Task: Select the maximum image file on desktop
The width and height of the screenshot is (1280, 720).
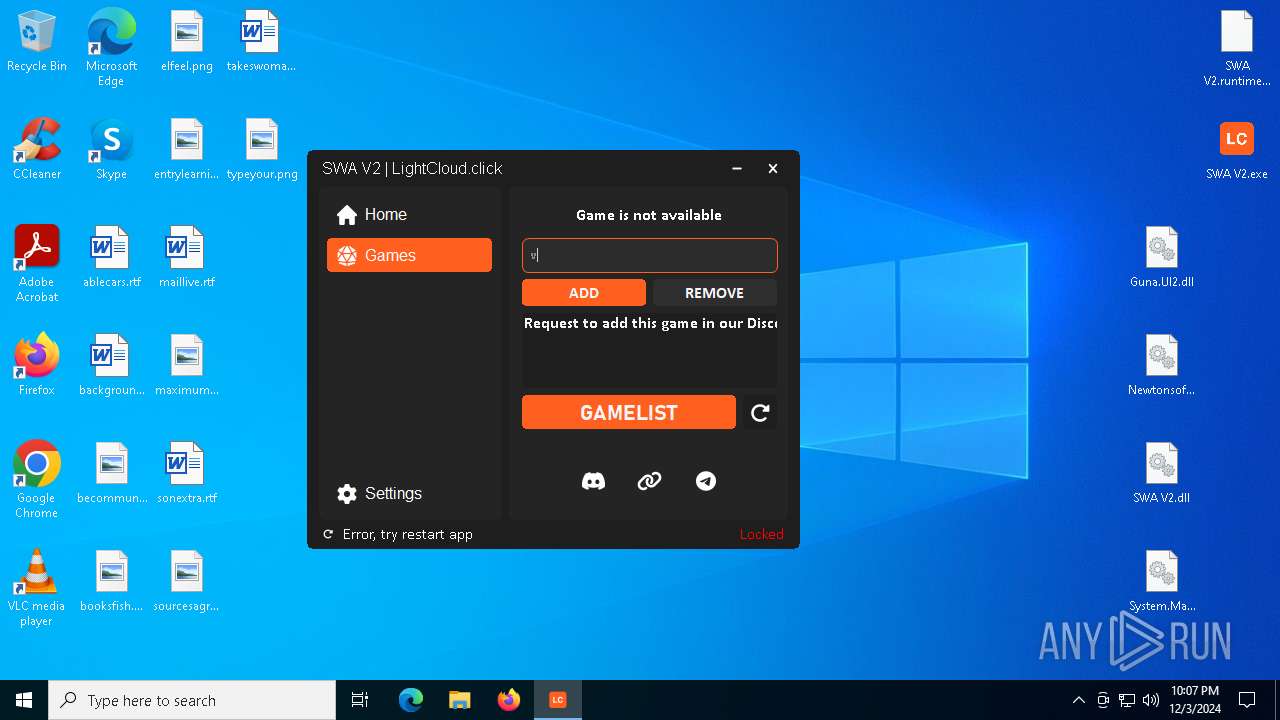Action: 187,365
